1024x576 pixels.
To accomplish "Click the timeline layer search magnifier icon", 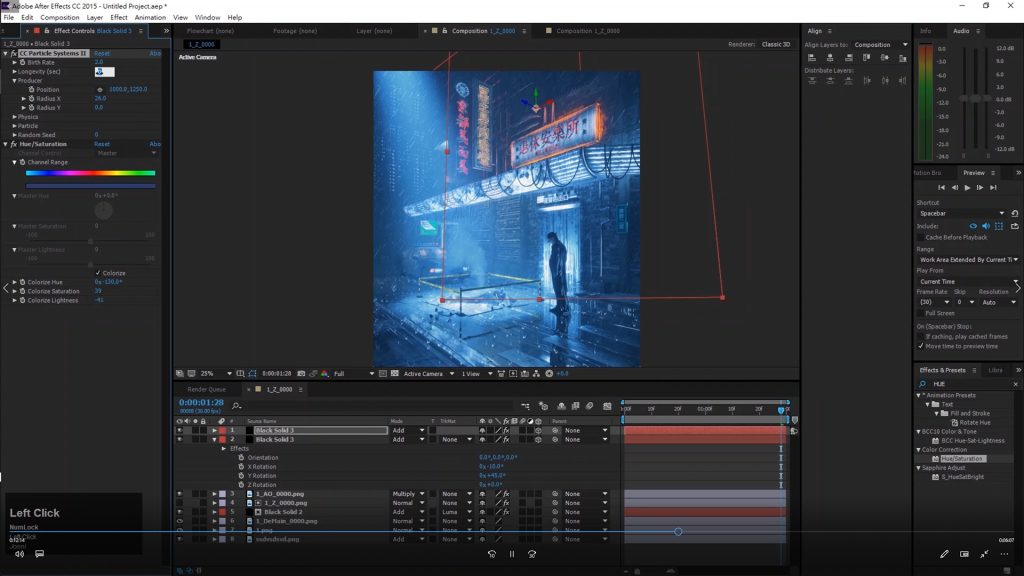I will tap(236, 405).
